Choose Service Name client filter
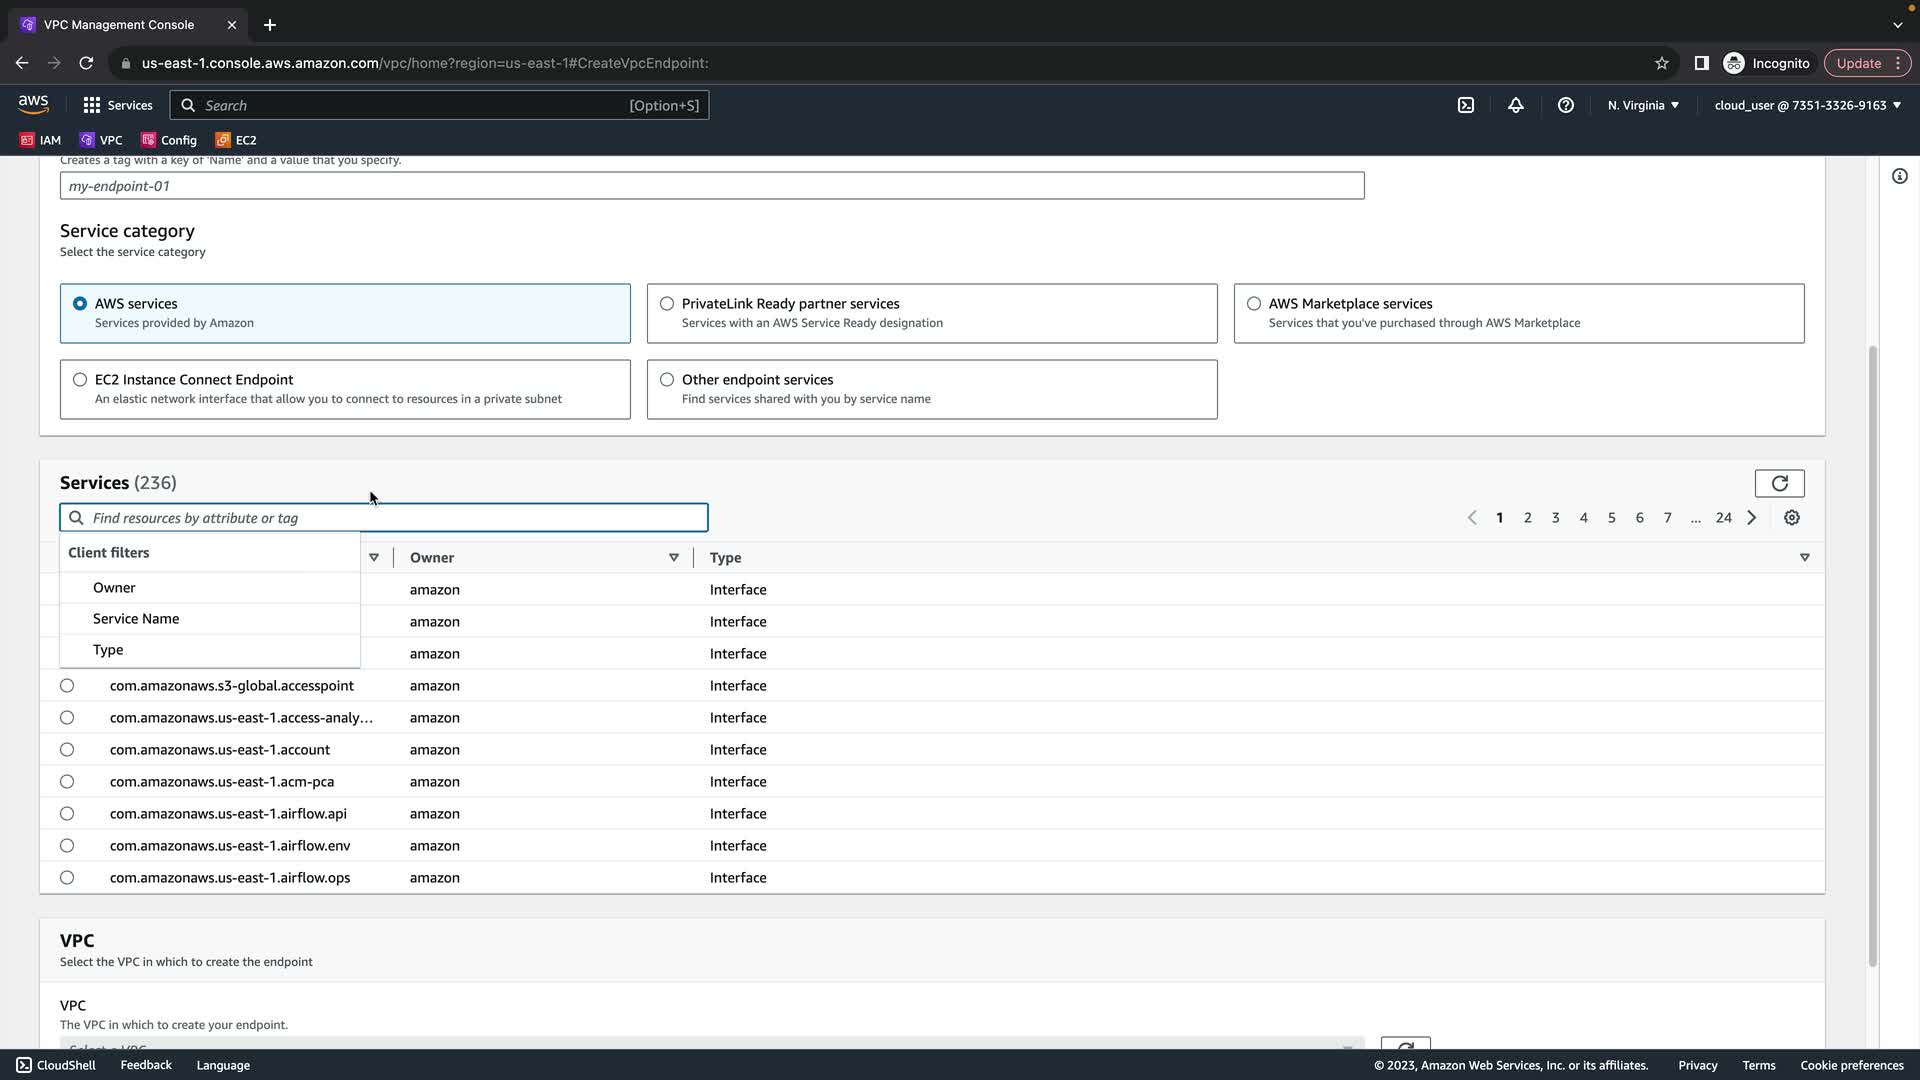1920x1080 pixels. pyautogui.click(x=136, y=619)
